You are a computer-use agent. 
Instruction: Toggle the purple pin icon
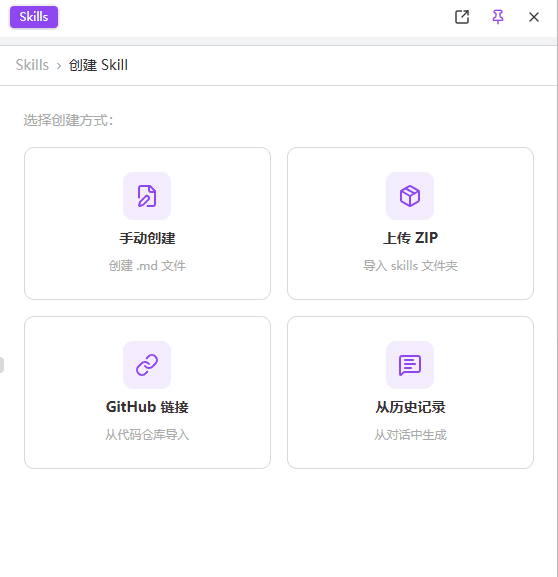pos(498,17)
